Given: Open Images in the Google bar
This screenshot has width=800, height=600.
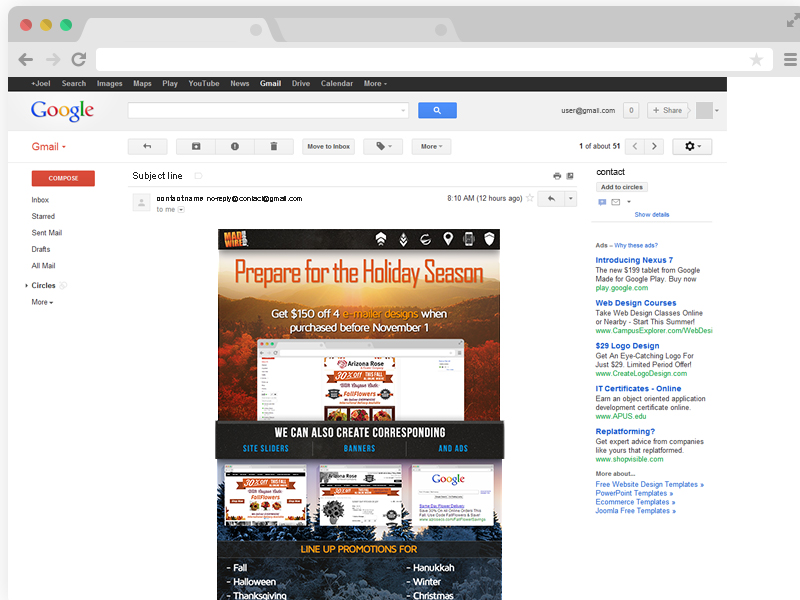Looking at the screenshot, I should pos(110,84).
